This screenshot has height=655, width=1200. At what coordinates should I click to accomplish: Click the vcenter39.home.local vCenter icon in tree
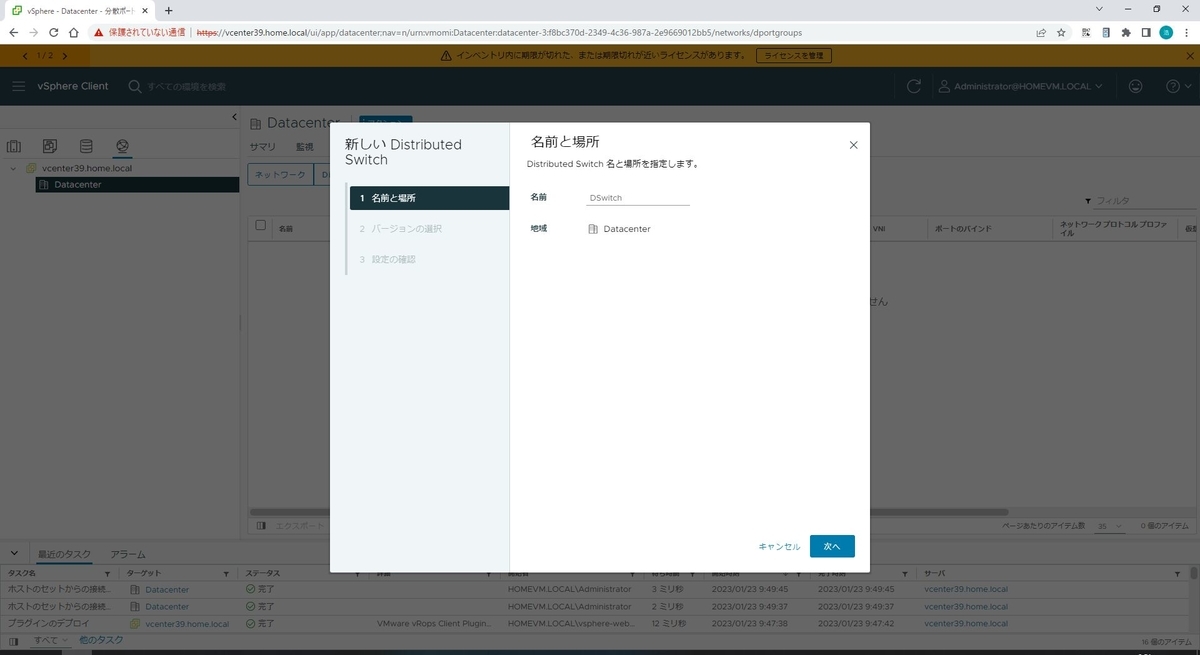(x=30, y=168)
